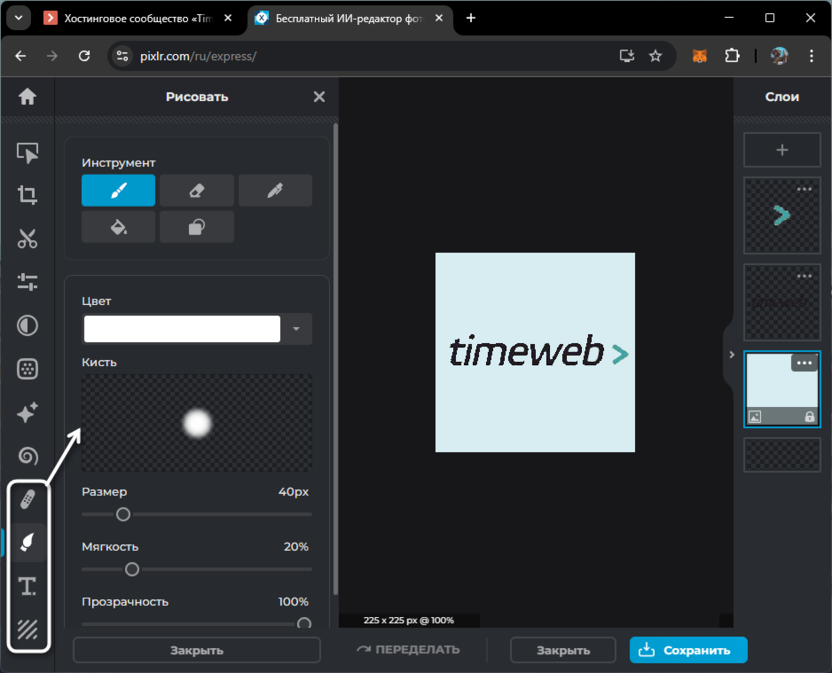Switch to the Бесплатный ИИ-редактор tab

(349, 18)
